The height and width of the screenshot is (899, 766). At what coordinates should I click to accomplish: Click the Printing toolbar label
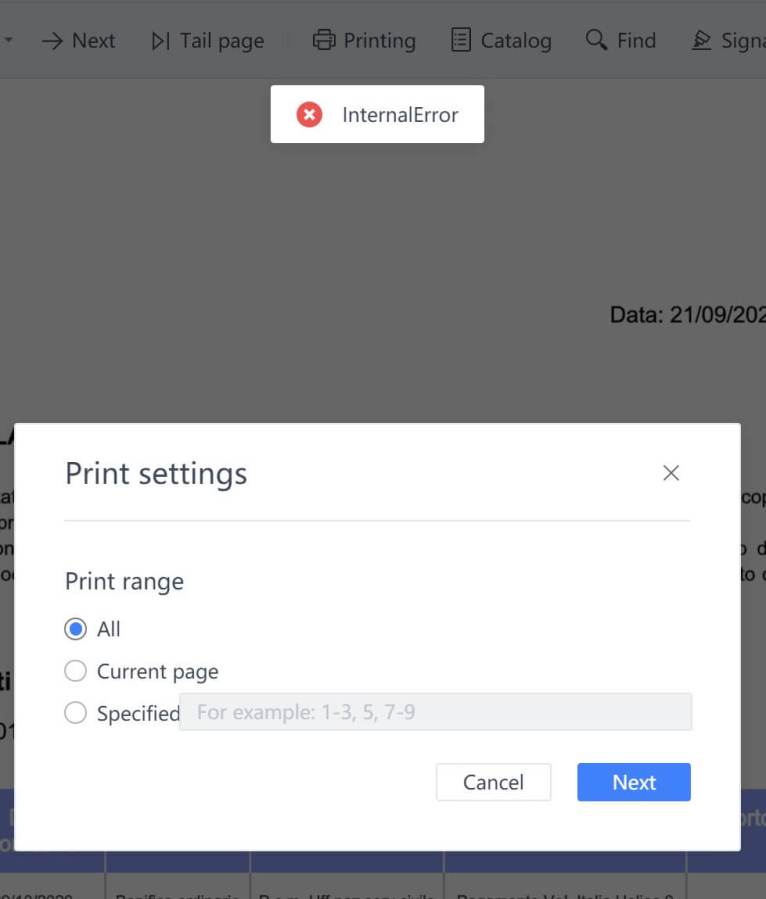(379, 41)
